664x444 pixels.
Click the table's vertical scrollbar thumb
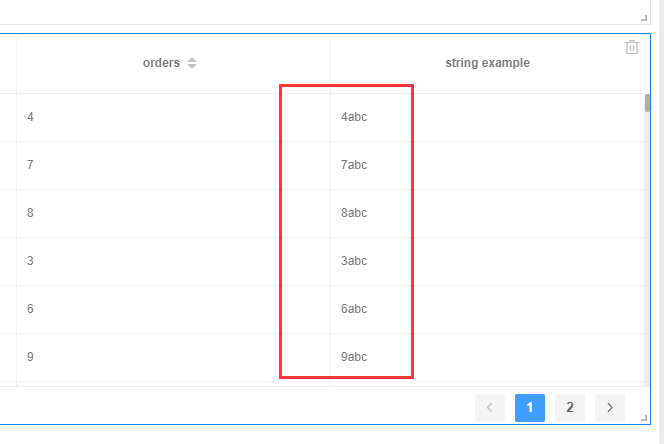click(648, 102)
